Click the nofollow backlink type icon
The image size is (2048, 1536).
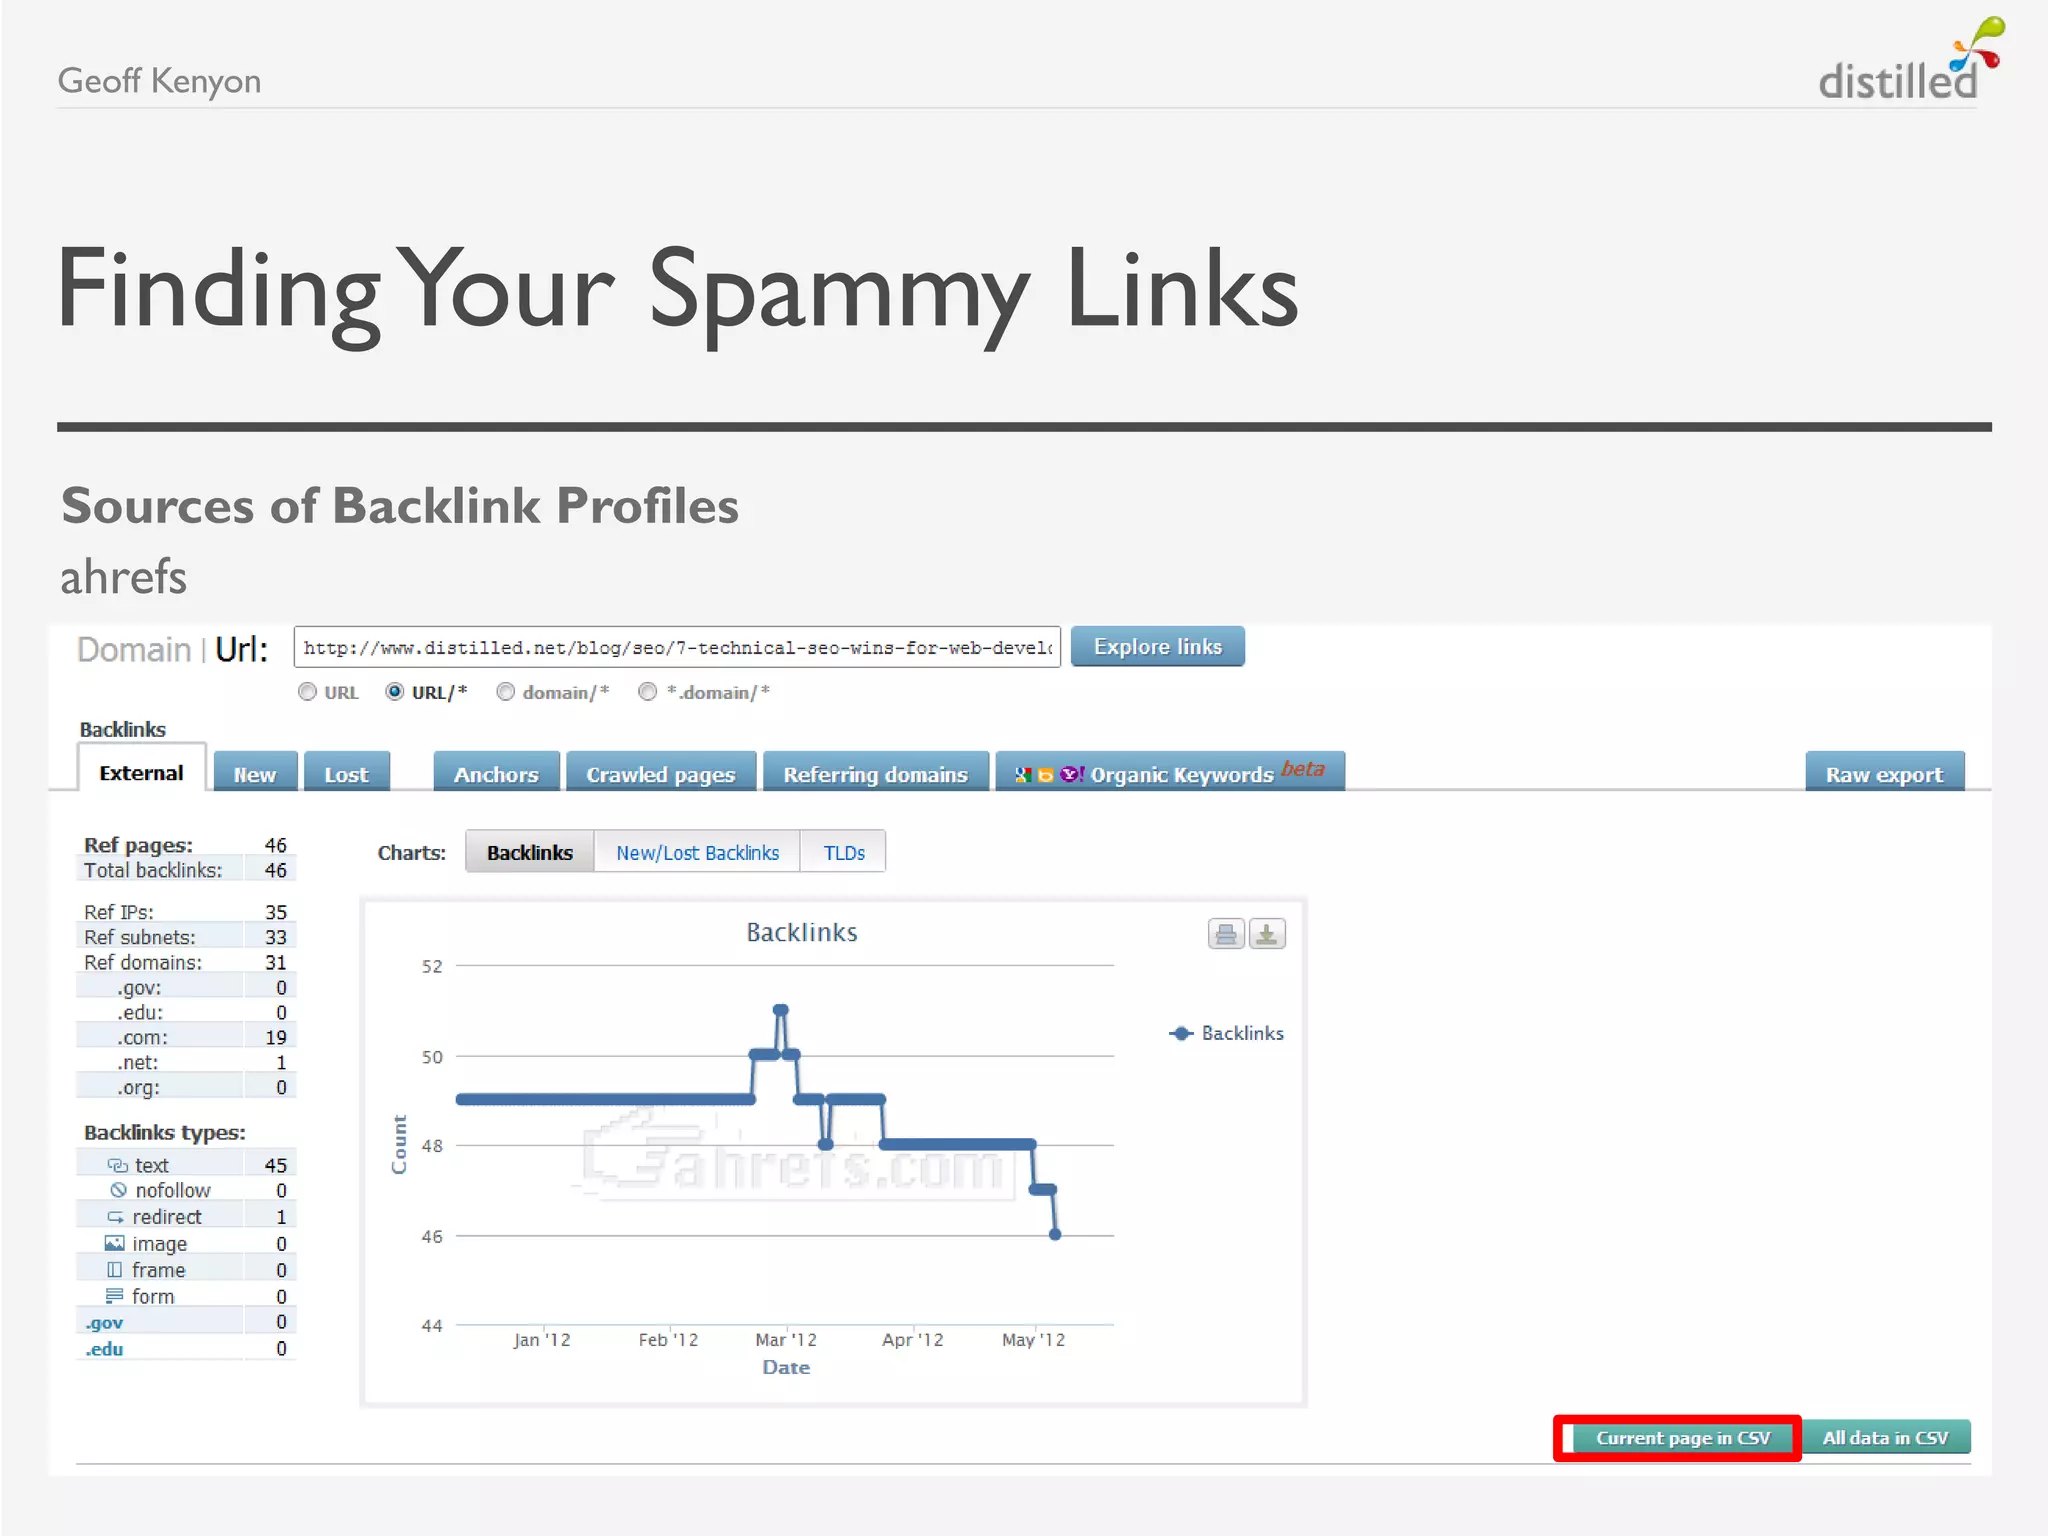[x=118, y=1190]
